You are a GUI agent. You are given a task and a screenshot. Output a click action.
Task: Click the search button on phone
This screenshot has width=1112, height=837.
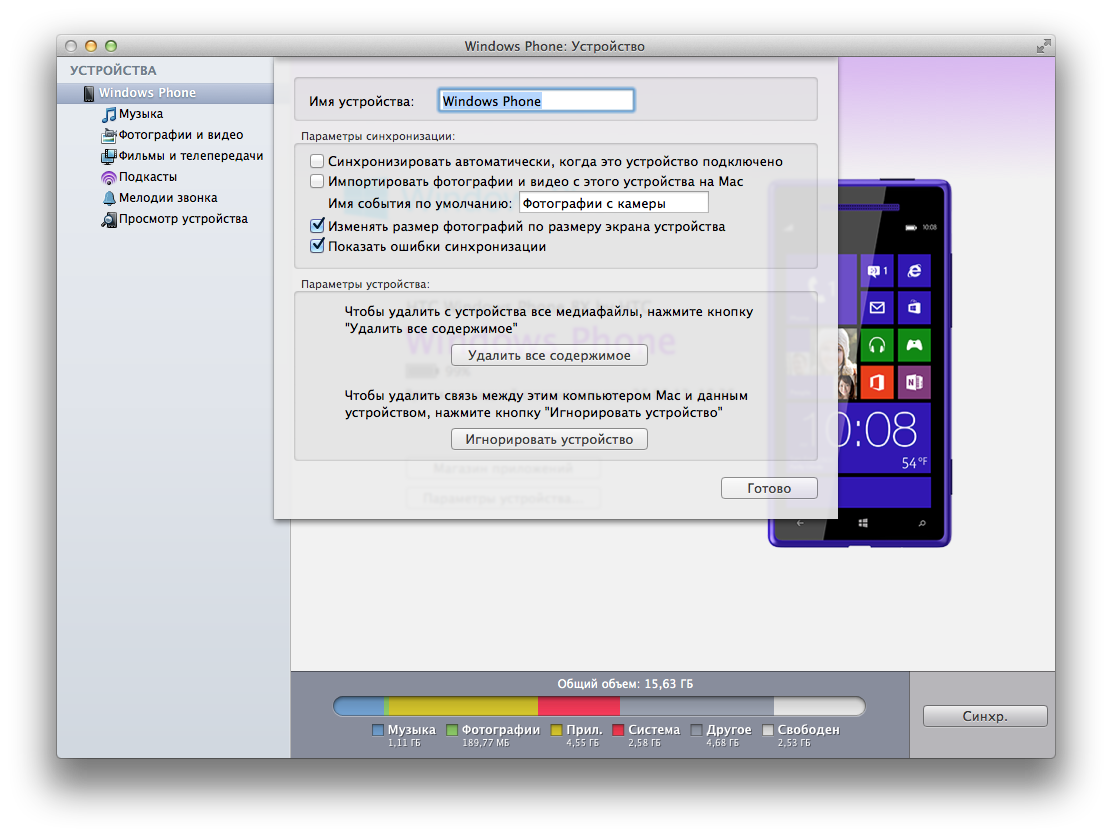coord(922,523)
